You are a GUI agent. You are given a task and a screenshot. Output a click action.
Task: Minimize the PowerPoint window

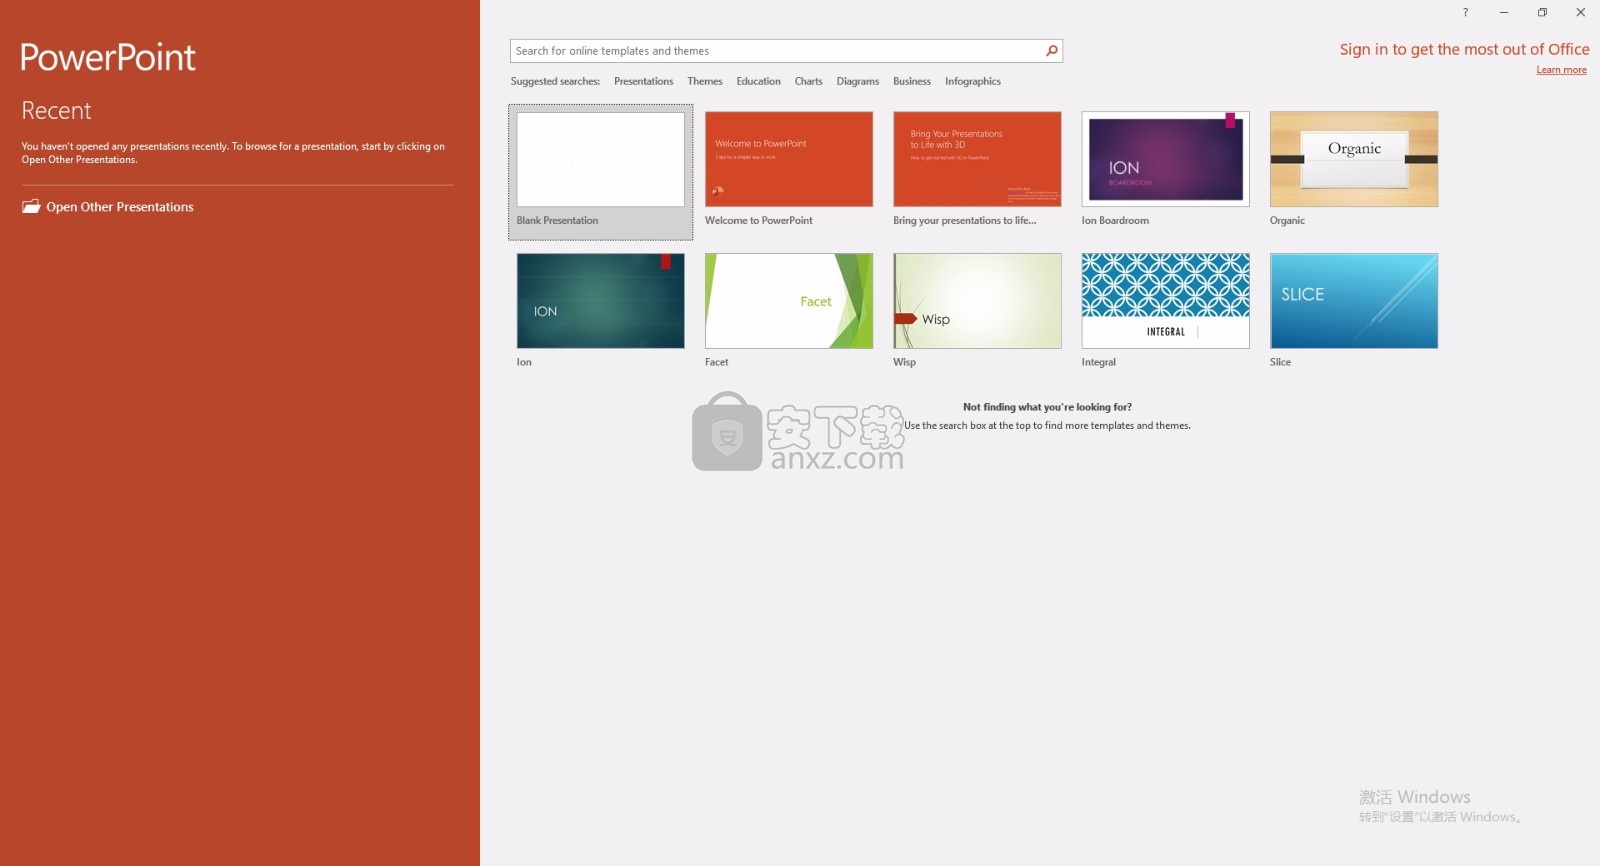coord(1503,12)
